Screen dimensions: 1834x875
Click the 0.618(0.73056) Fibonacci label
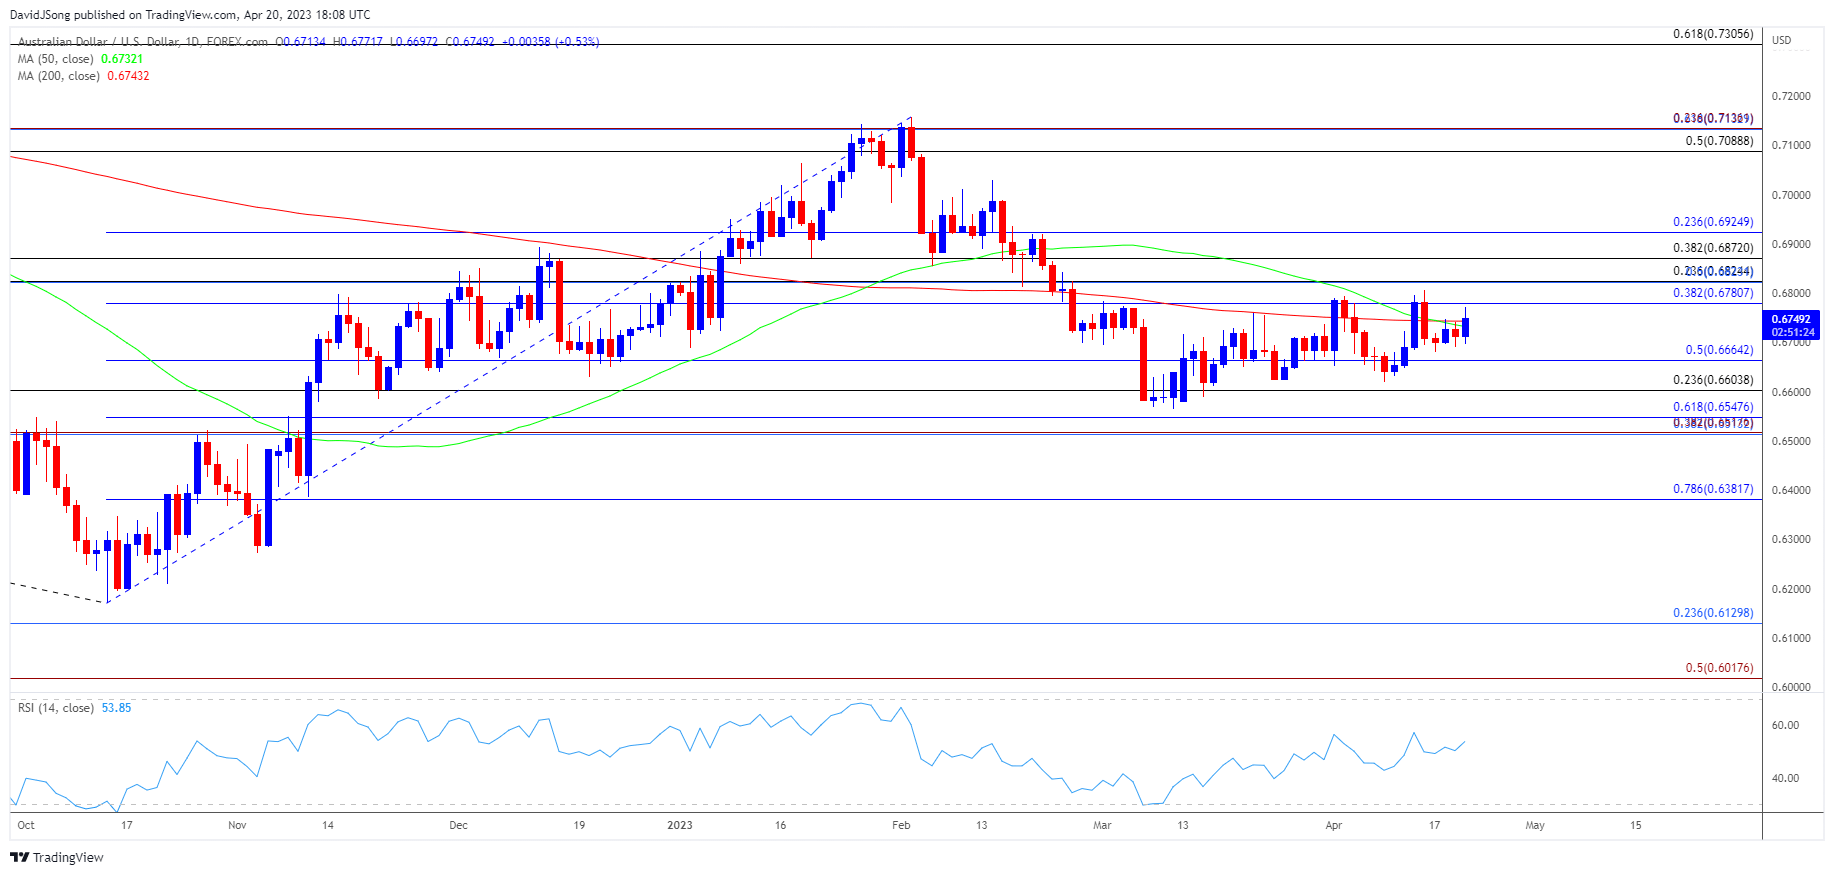tap(1713, 34)
